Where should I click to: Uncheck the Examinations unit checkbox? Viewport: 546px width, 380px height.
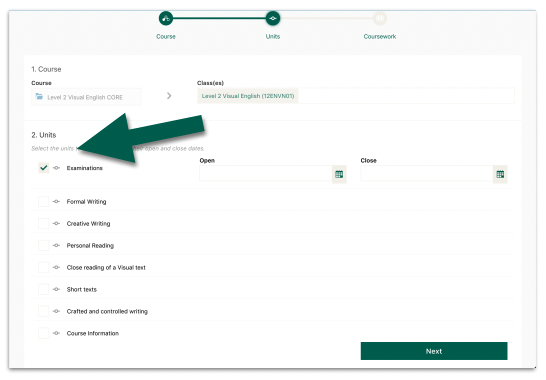44,168
